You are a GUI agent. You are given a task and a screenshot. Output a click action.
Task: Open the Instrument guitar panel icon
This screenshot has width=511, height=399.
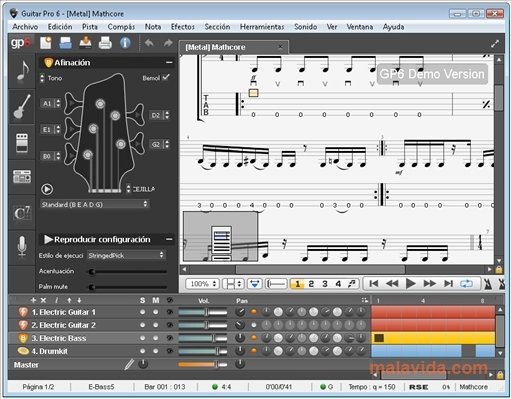coord(22,107)
